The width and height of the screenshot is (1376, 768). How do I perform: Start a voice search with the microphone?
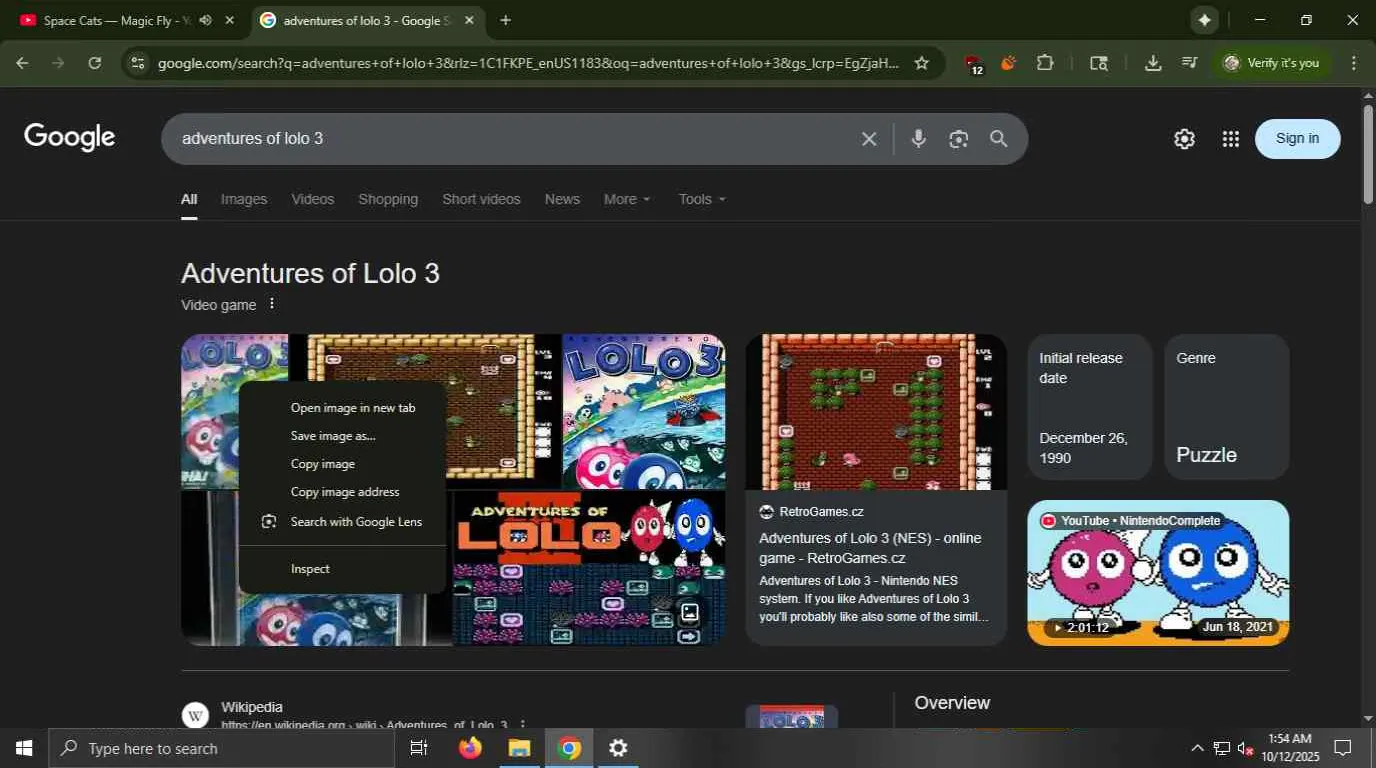[x=918, y=139]
